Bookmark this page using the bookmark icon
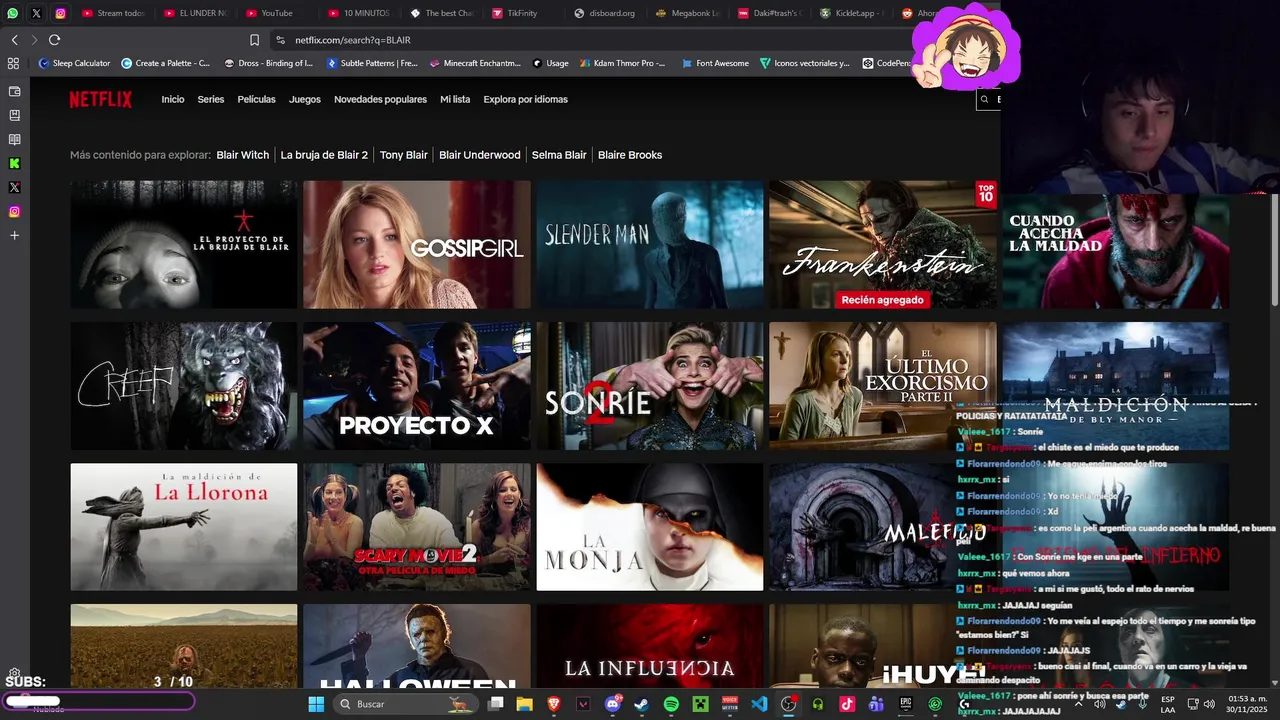 point(254,40)
